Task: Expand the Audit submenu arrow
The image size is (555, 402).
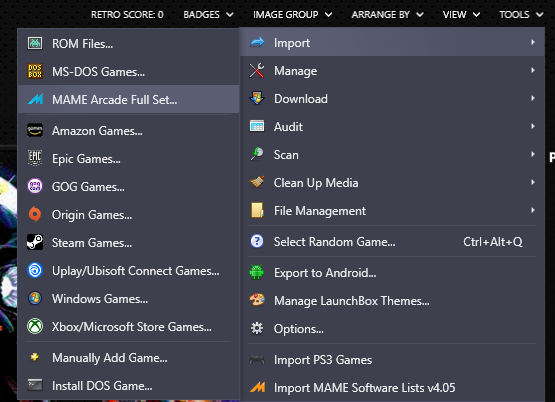Action: tap(533, 126)
